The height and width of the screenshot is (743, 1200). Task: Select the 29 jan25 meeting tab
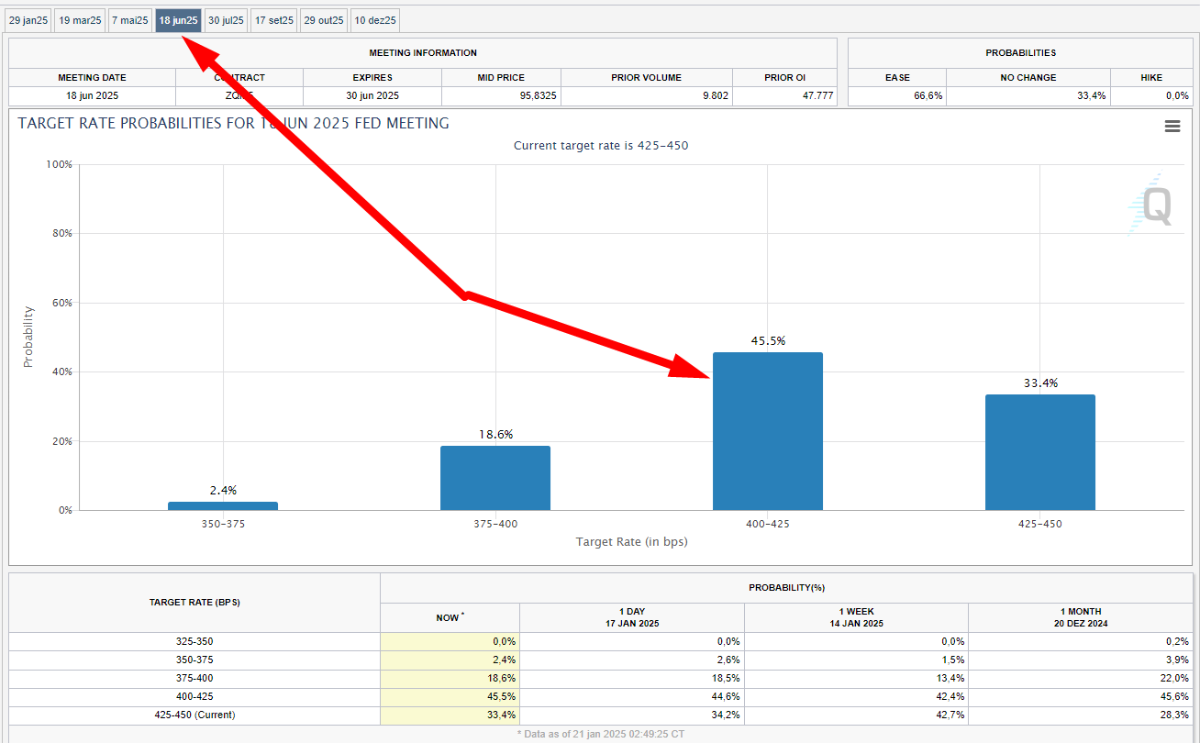pyautogui.click(x=28, y=20)
